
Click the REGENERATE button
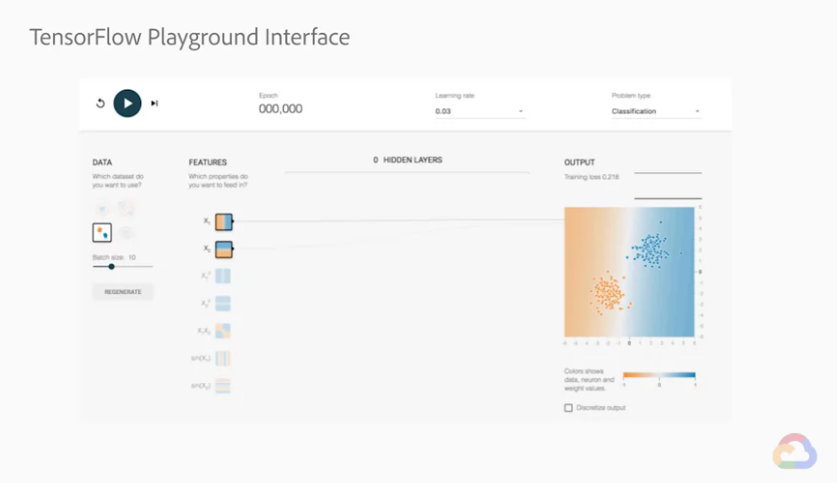(123, 292)
